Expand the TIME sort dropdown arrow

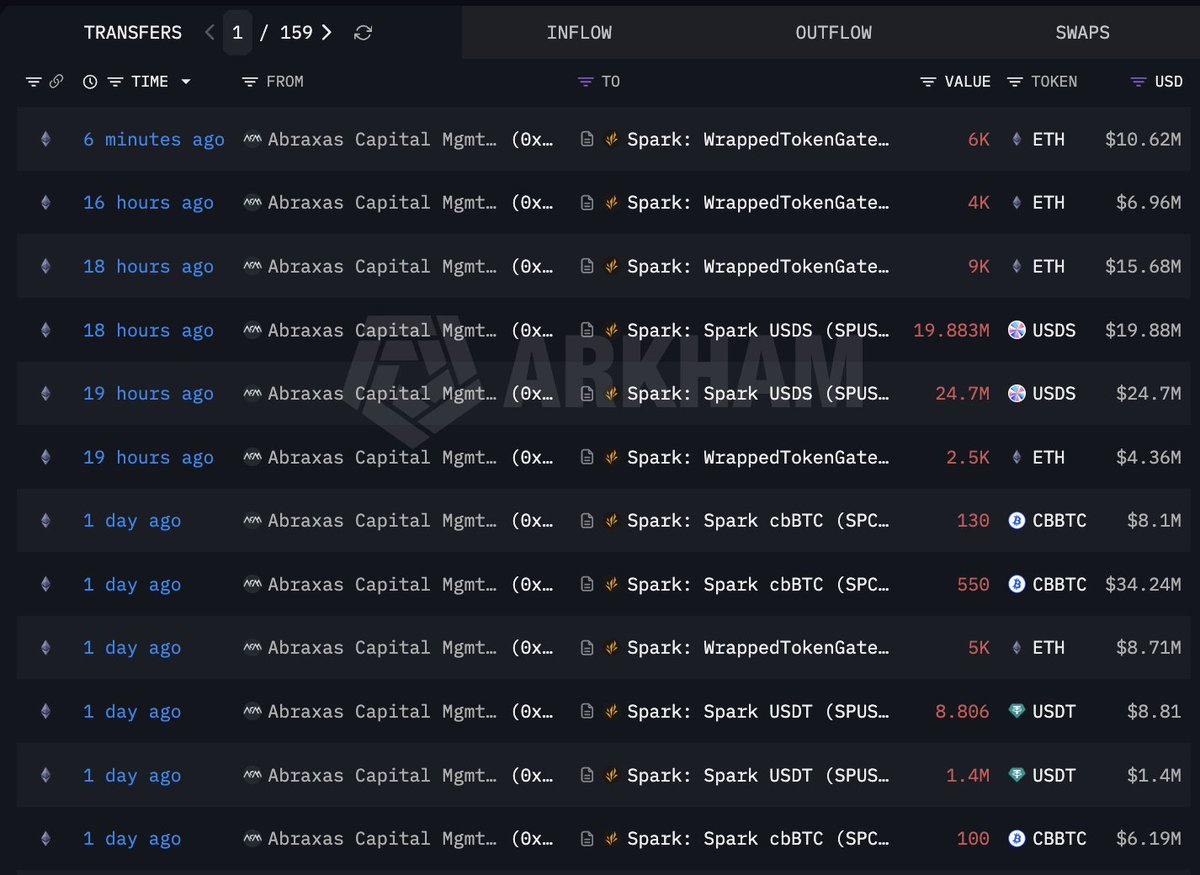(x=186, y=82)
